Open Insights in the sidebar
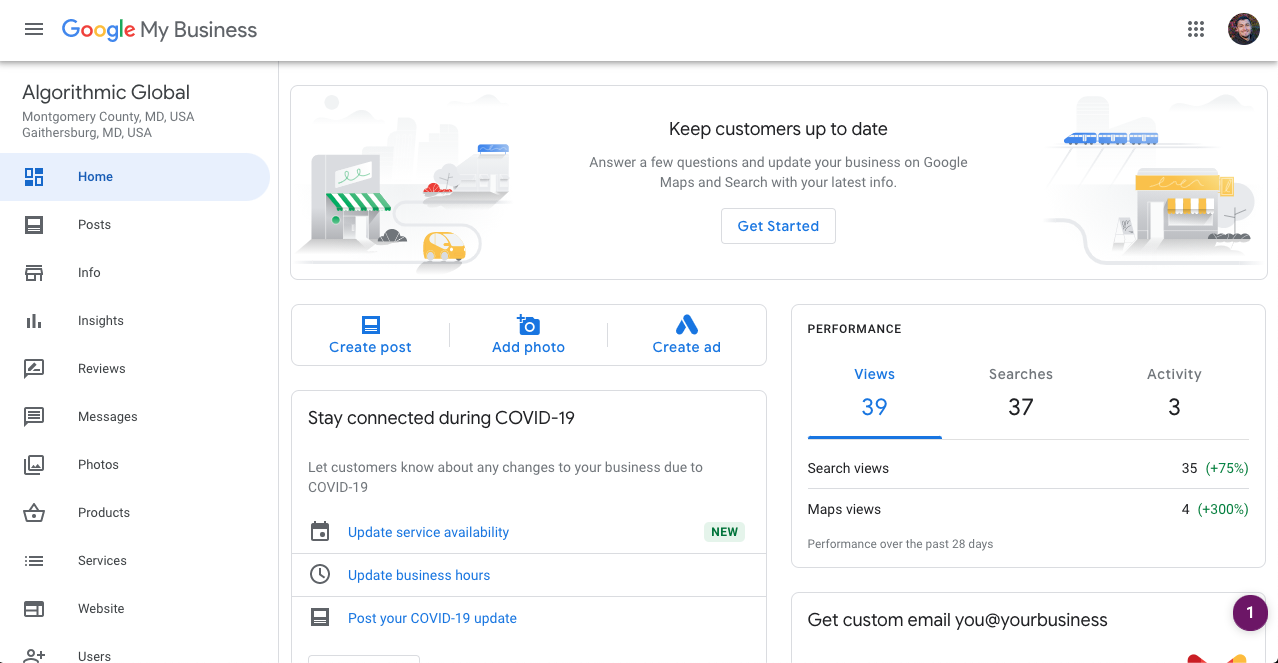Image resolution: width=1278 pixels, height=663 pixels. tap(135, 321)
